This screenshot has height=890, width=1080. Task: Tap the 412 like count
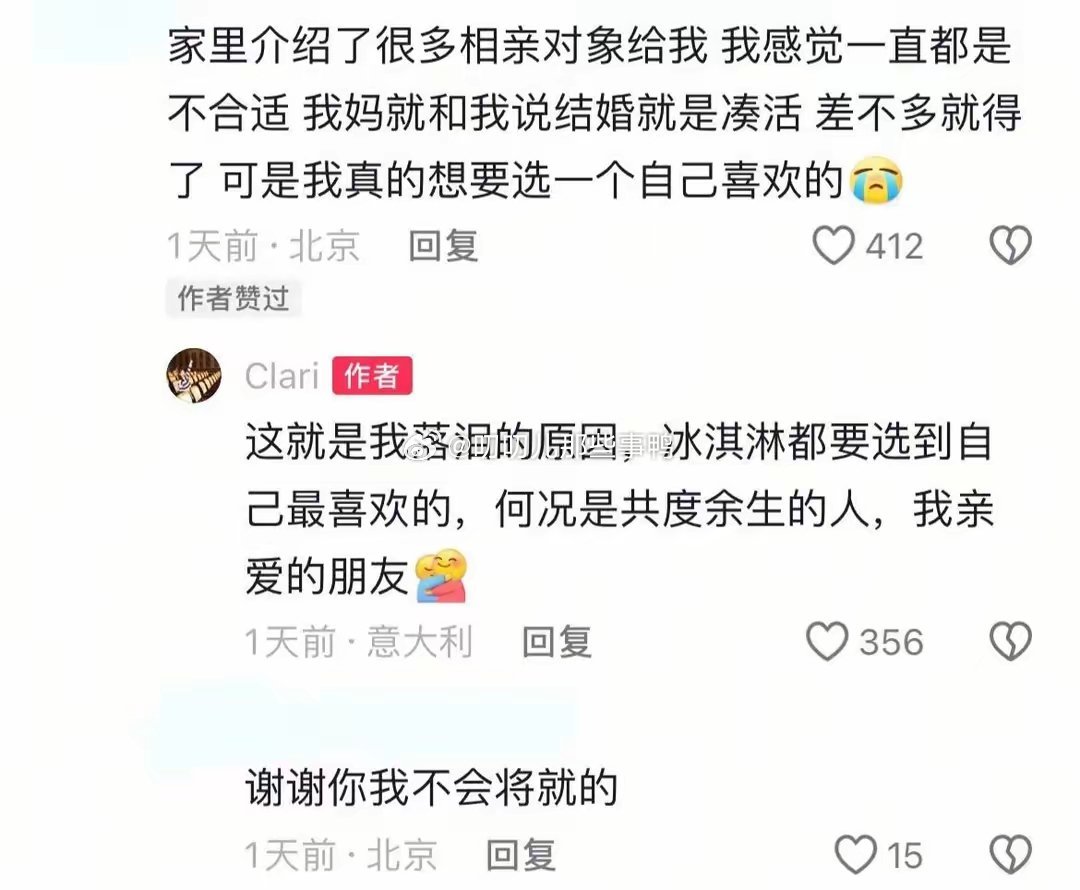(x=894, y=246)
